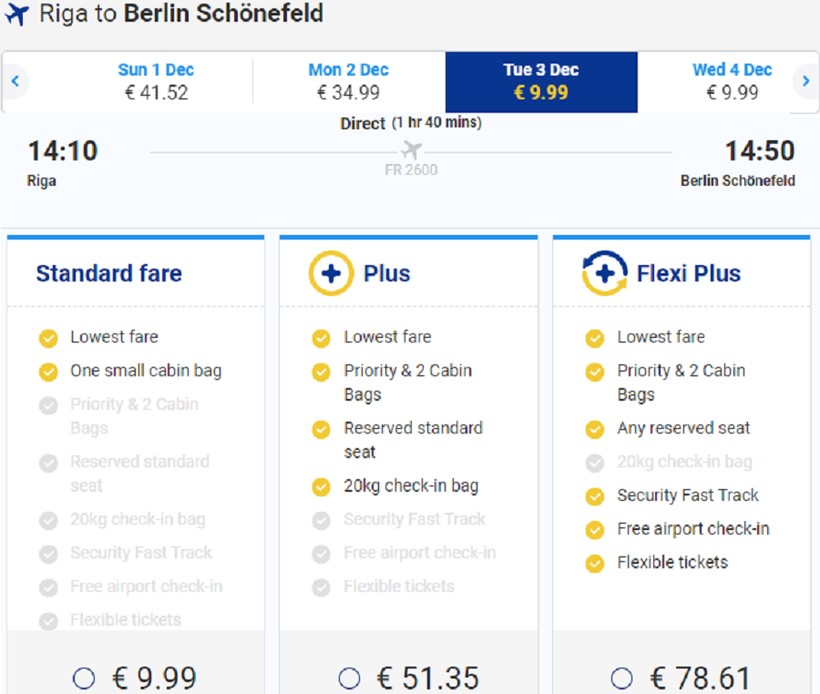Switch to Mon 2 Dec date tab
This screenshot has width=820, height=694.
click(x=348, y=81)
